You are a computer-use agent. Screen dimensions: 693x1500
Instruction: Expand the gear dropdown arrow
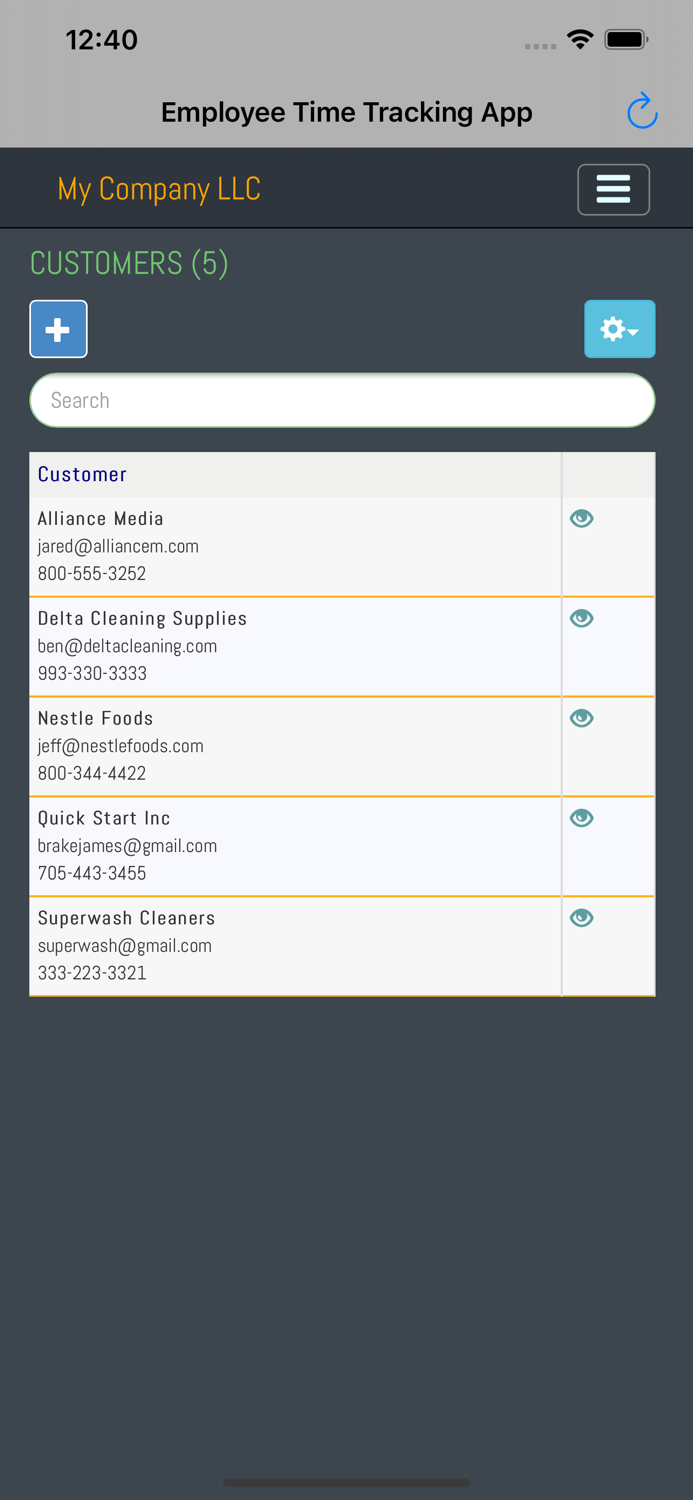(633, 329)
